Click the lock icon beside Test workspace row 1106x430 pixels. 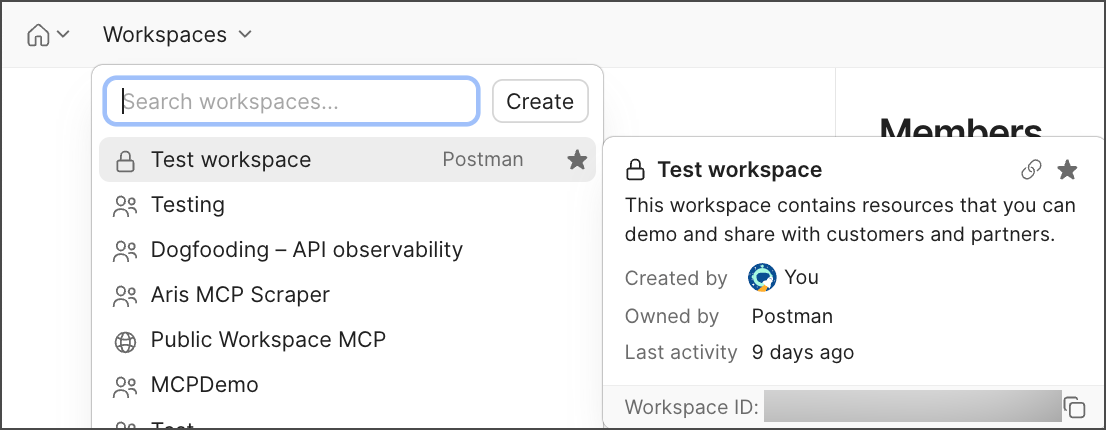click(125, 160)
